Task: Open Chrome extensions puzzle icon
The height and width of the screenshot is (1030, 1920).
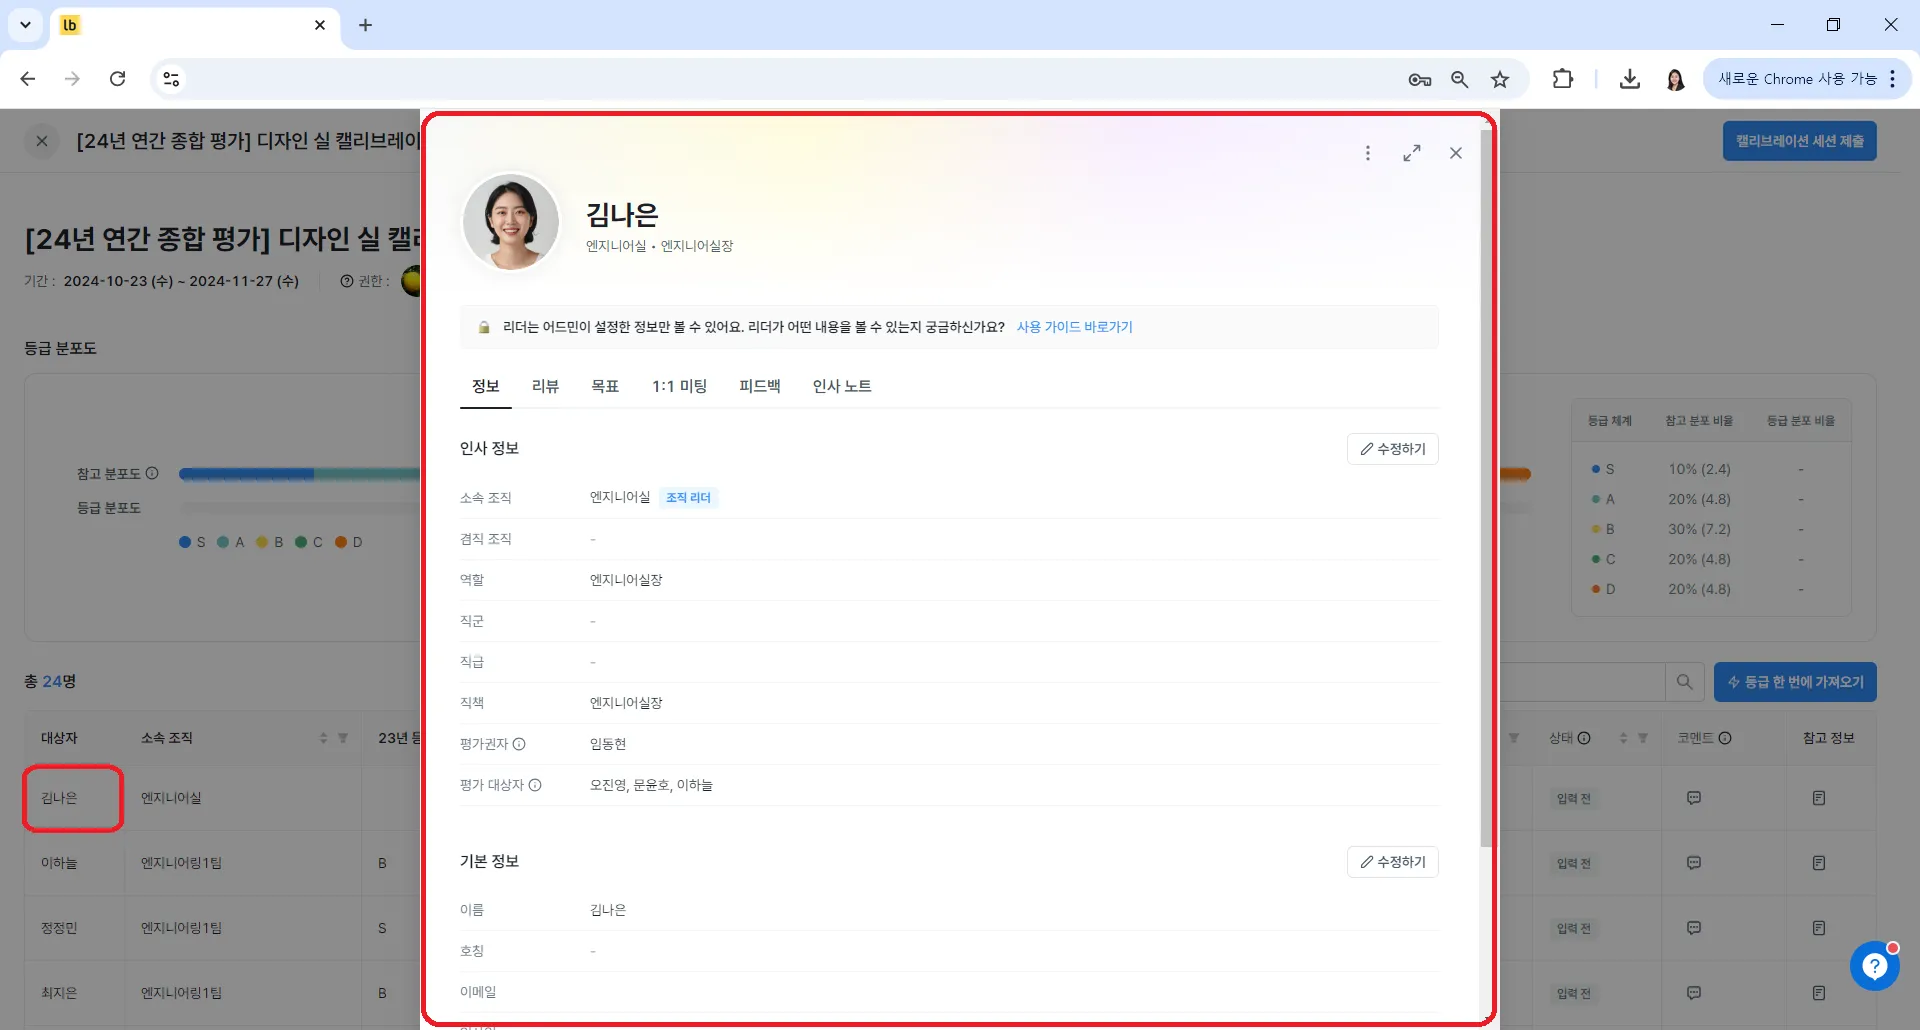Action: tap(1562, 79)
